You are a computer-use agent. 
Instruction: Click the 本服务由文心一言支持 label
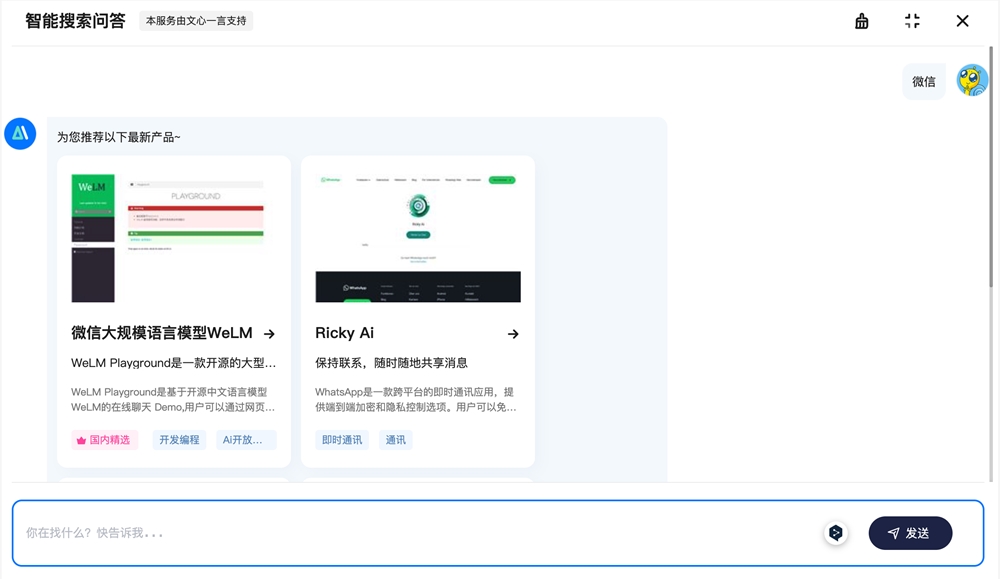point(196,19)
